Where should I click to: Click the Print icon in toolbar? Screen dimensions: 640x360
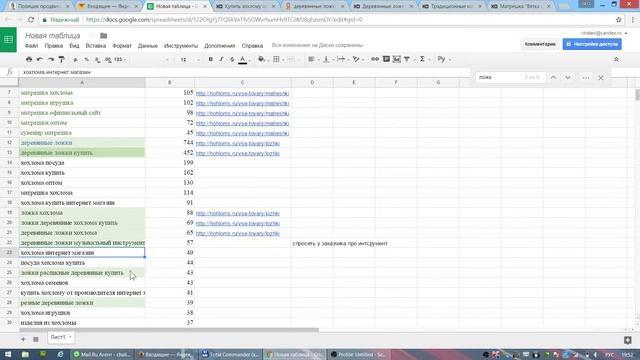point(29,60)
